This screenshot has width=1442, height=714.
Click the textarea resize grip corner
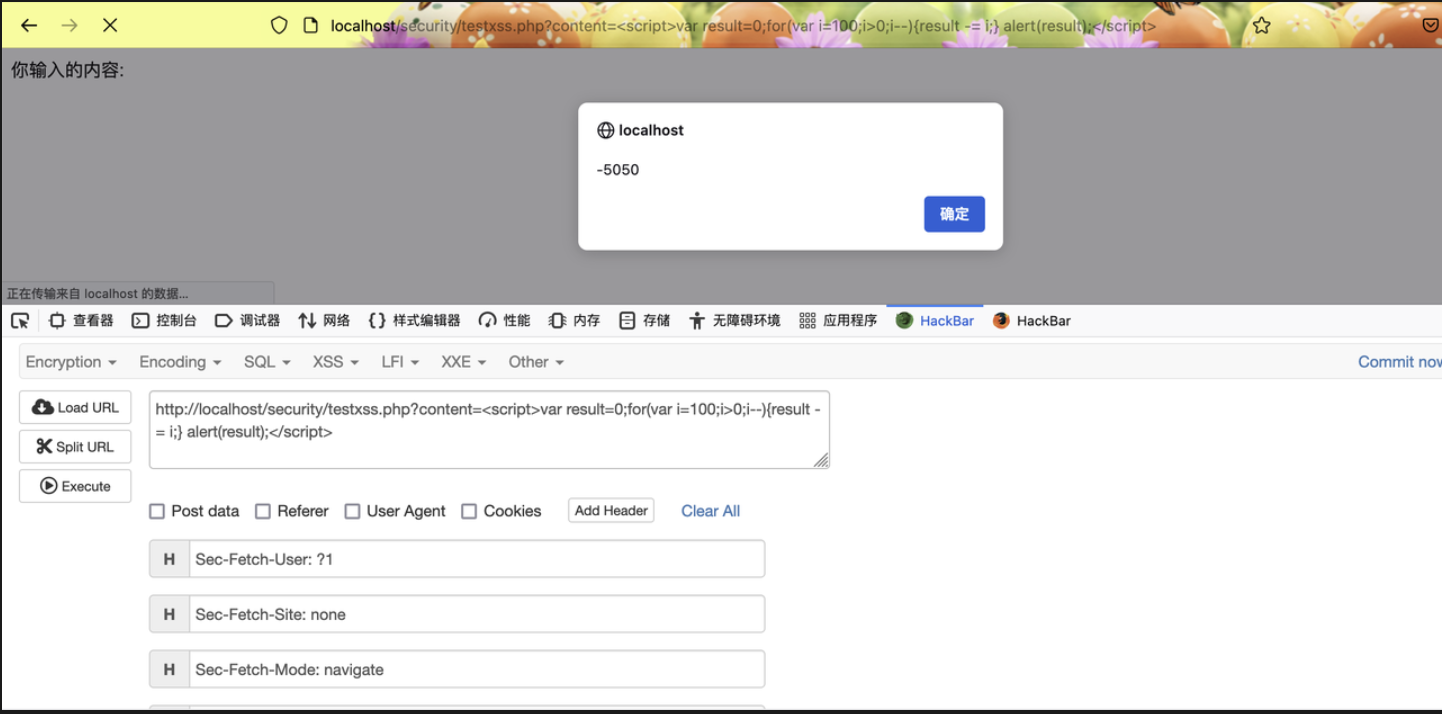click(821, 460)
